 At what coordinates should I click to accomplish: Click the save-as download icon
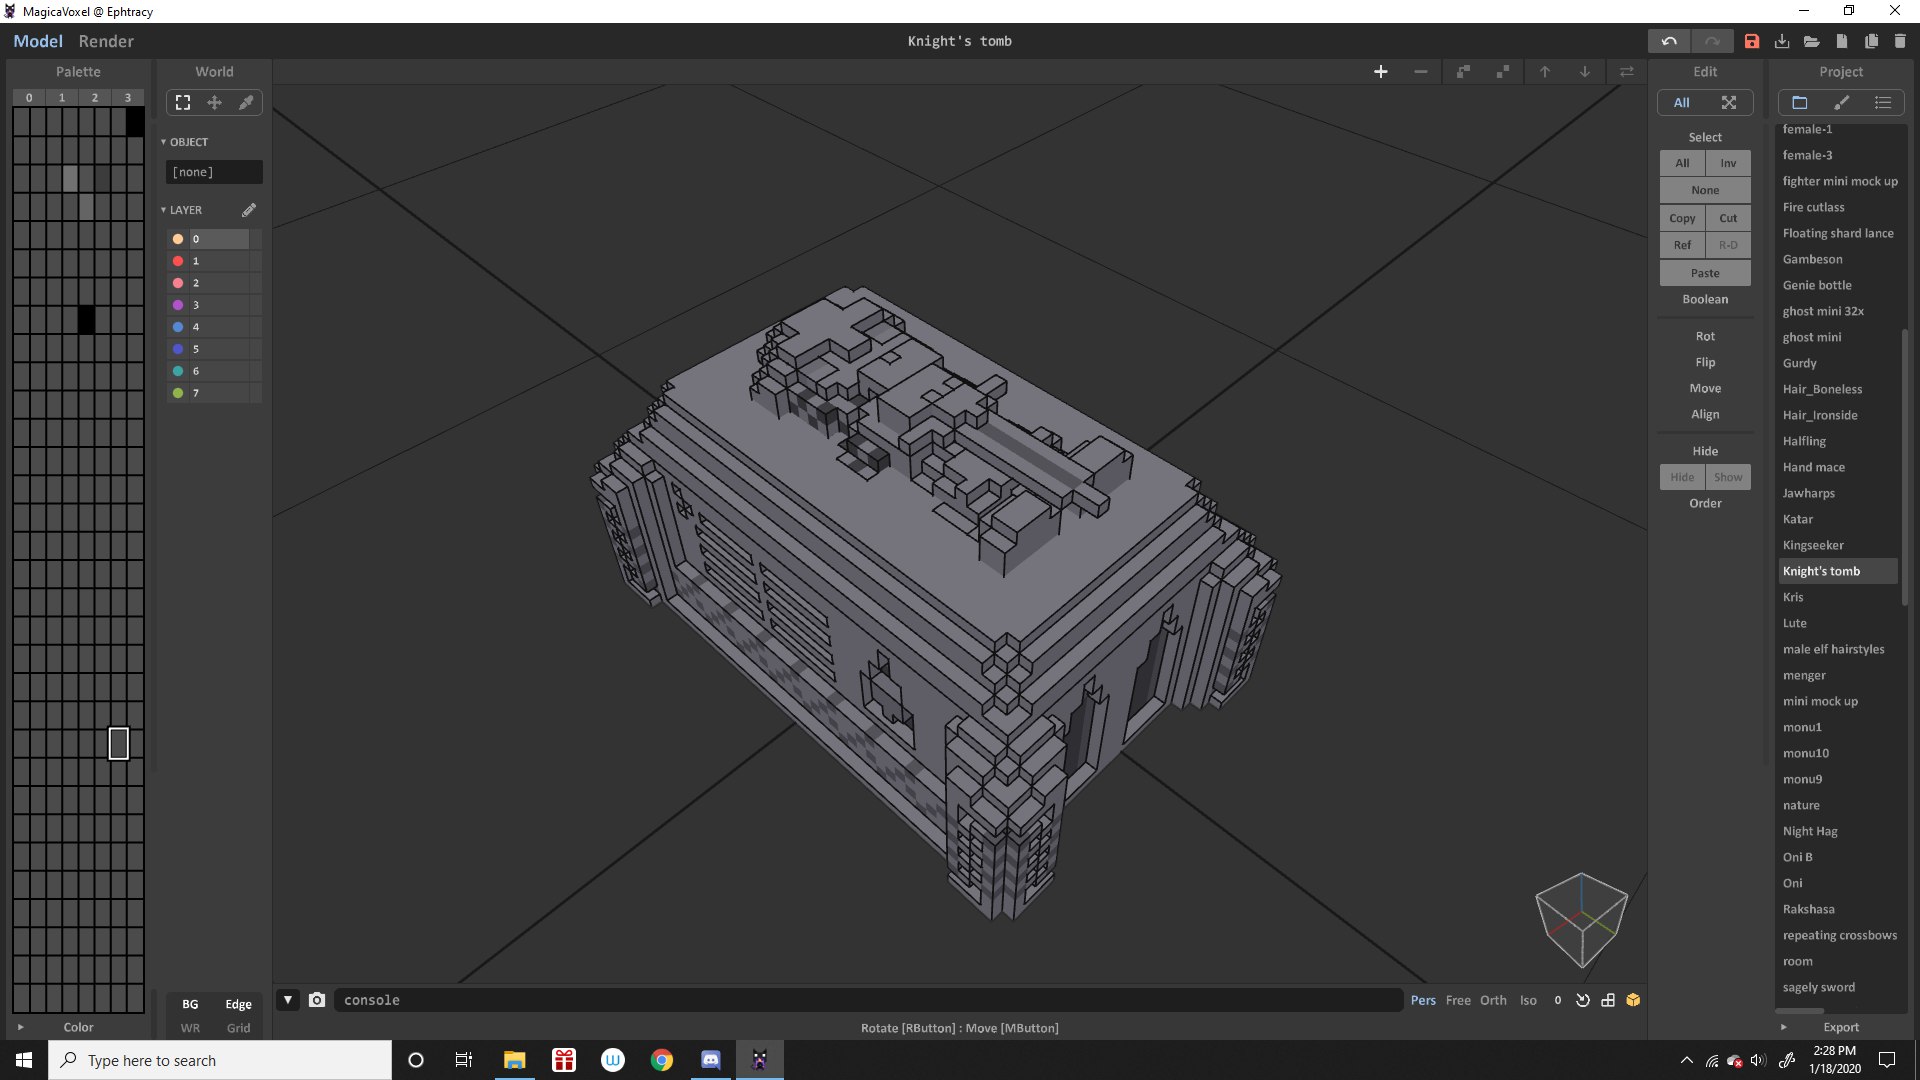1782,41
